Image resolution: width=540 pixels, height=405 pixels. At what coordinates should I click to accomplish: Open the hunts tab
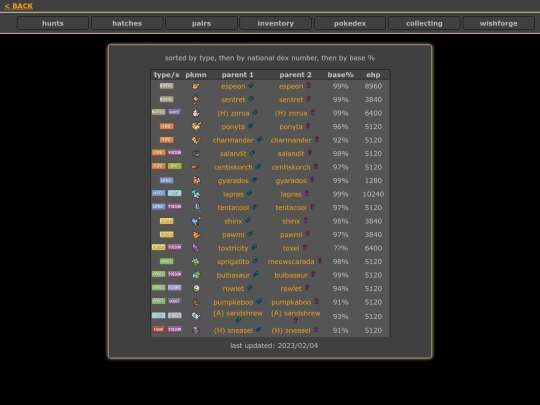coord(53,23)
